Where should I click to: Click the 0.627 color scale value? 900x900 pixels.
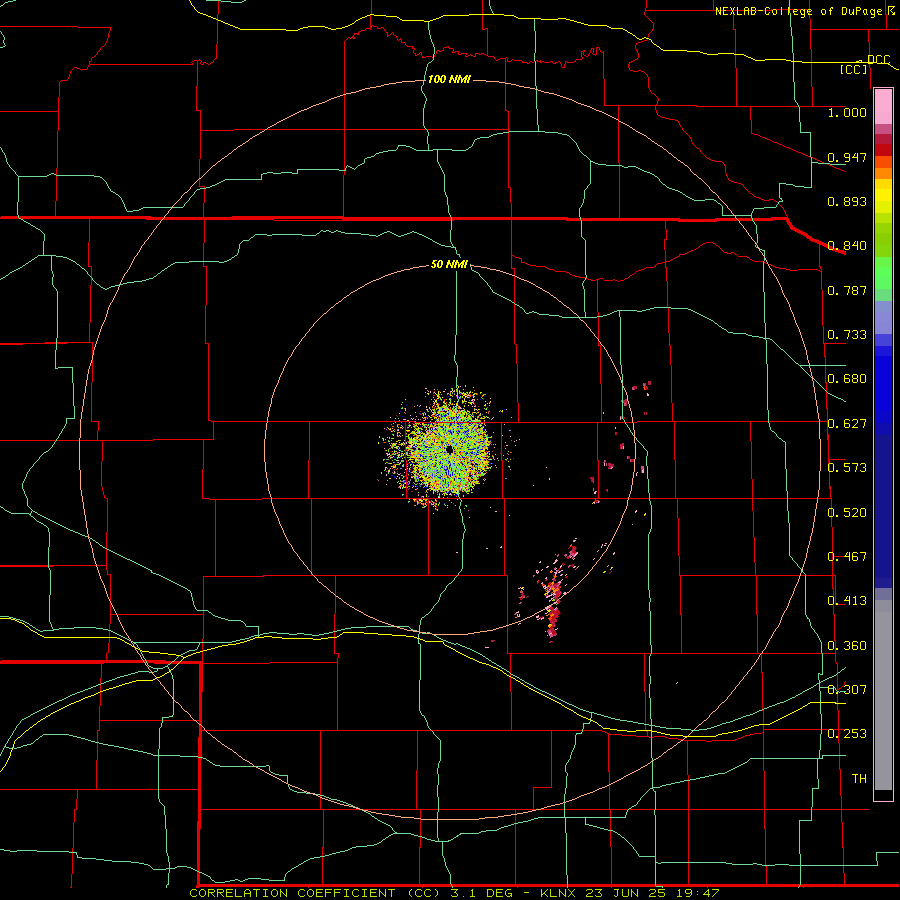click(847, 423)
